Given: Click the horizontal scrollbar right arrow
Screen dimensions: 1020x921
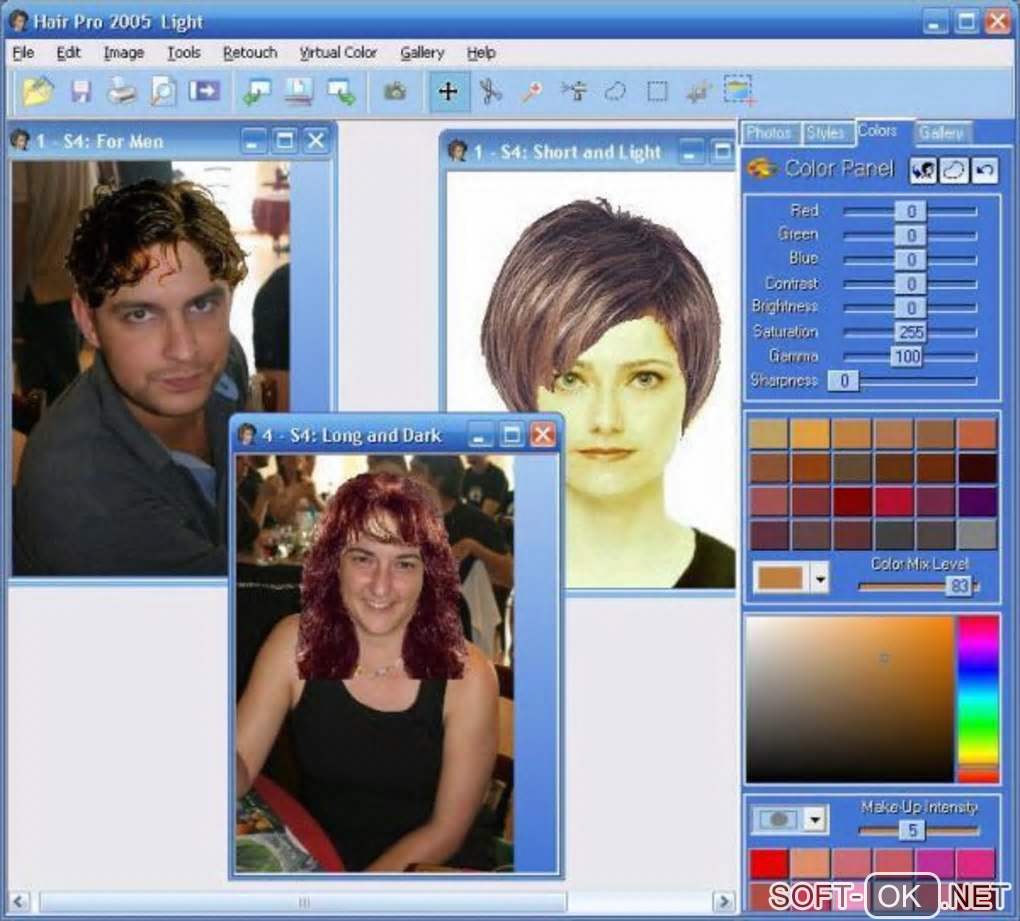Looking at the screenshot, I should pos(723,901).
